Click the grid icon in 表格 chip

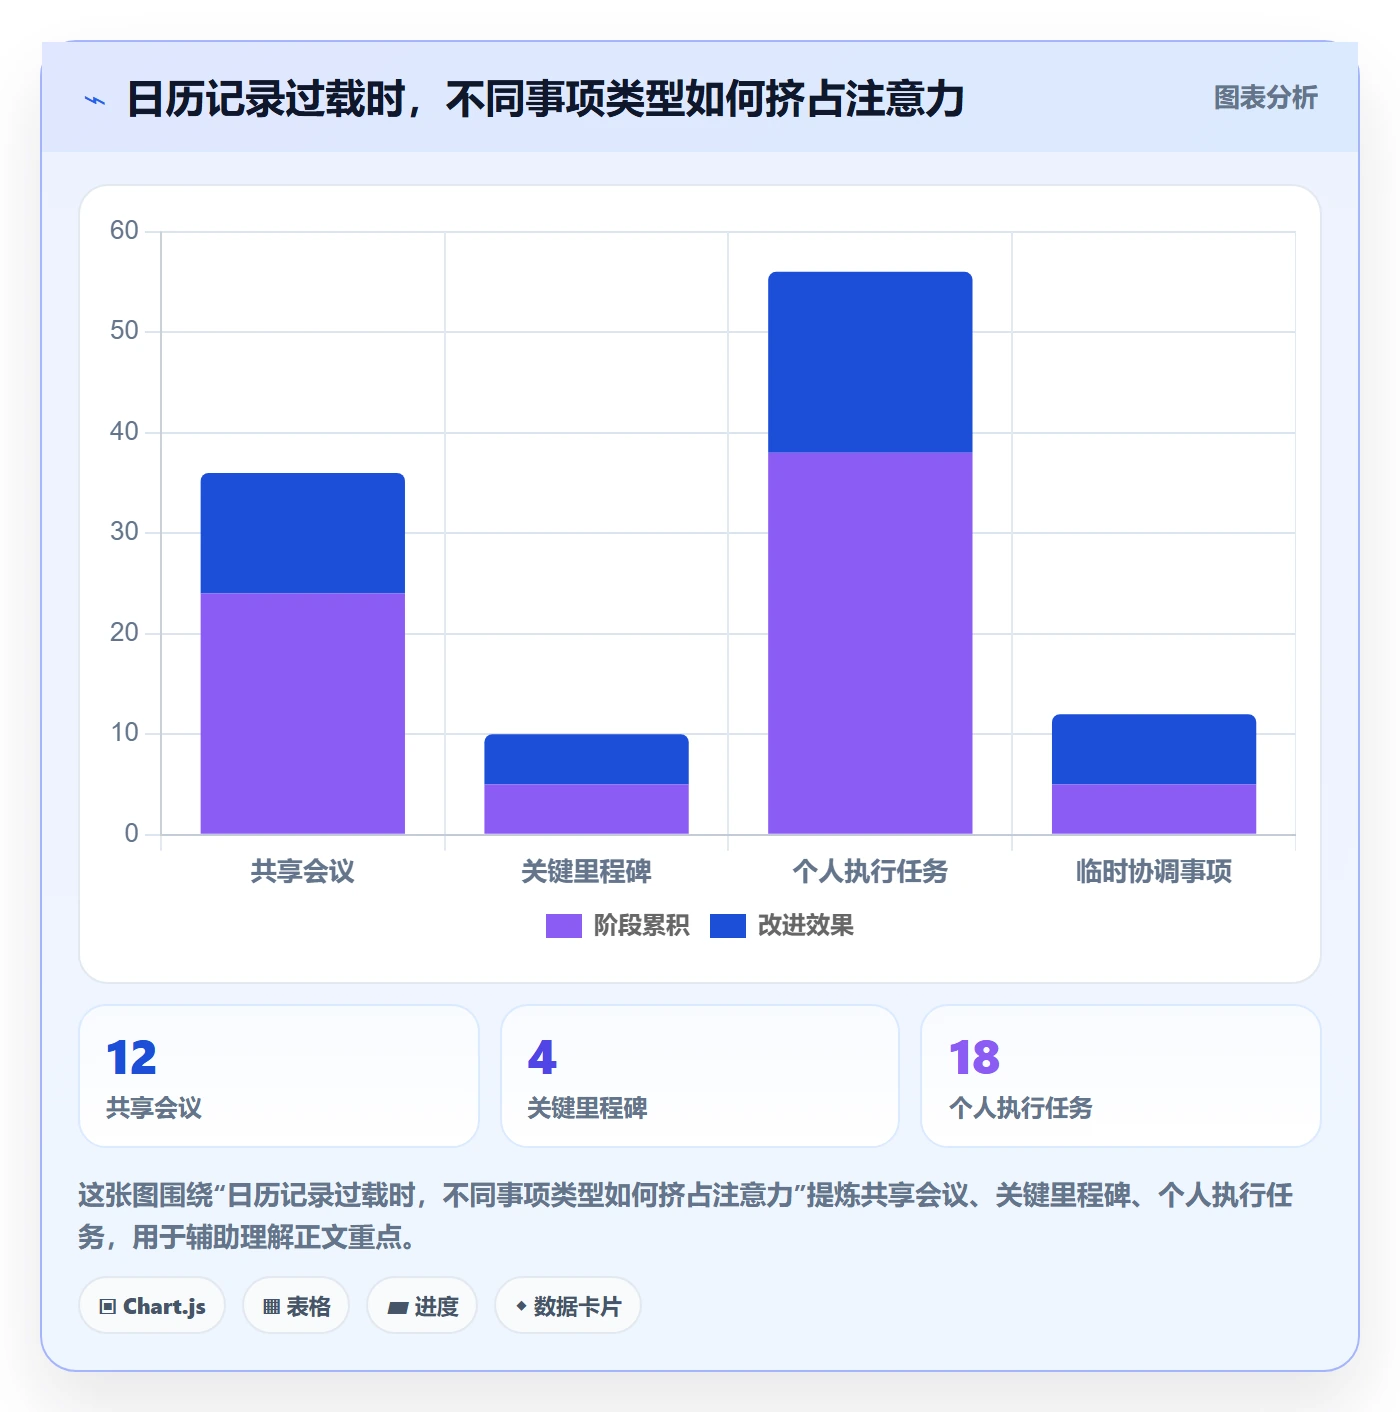[x=271, y=1307]
